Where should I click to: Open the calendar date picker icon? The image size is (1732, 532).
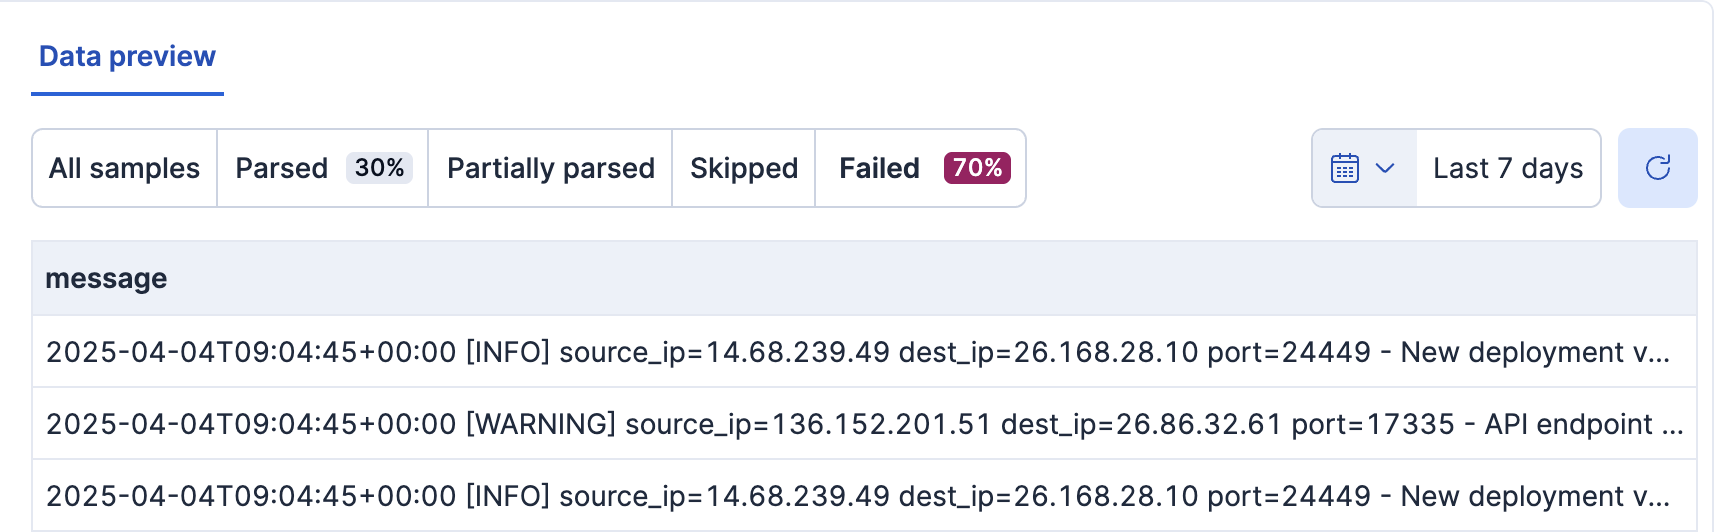pos(1345,168)
